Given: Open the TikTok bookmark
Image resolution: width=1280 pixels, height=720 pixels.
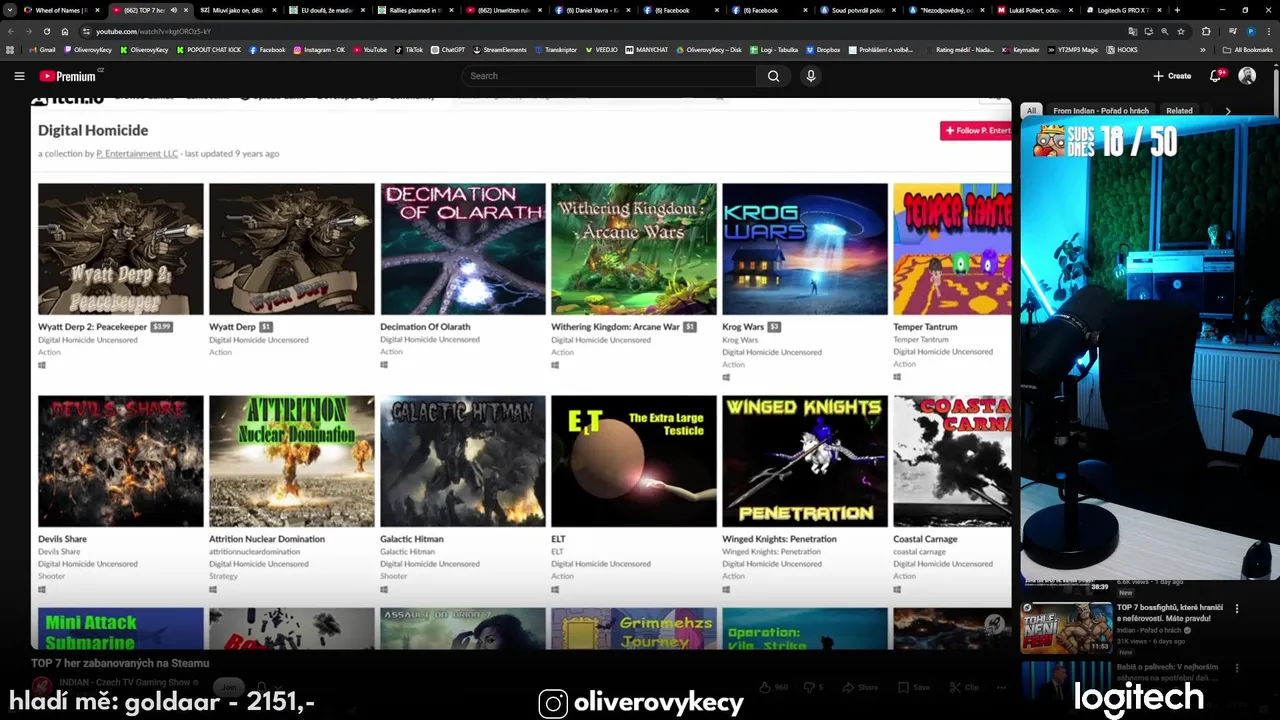Looking at the screenshot, I should 409,49.
